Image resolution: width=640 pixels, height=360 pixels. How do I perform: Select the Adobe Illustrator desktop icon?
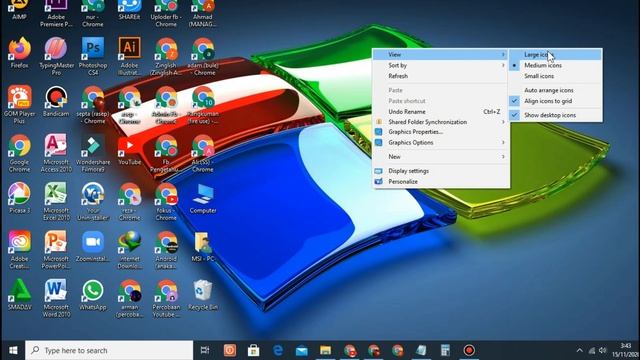click(x=129, y=56)
